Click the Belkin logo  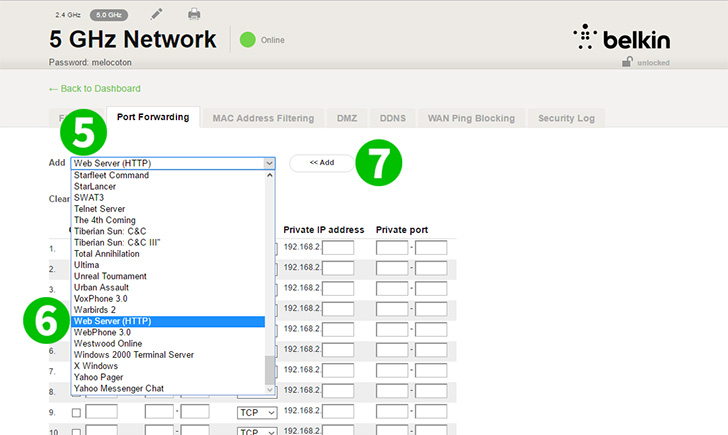[x=622, y=37]
